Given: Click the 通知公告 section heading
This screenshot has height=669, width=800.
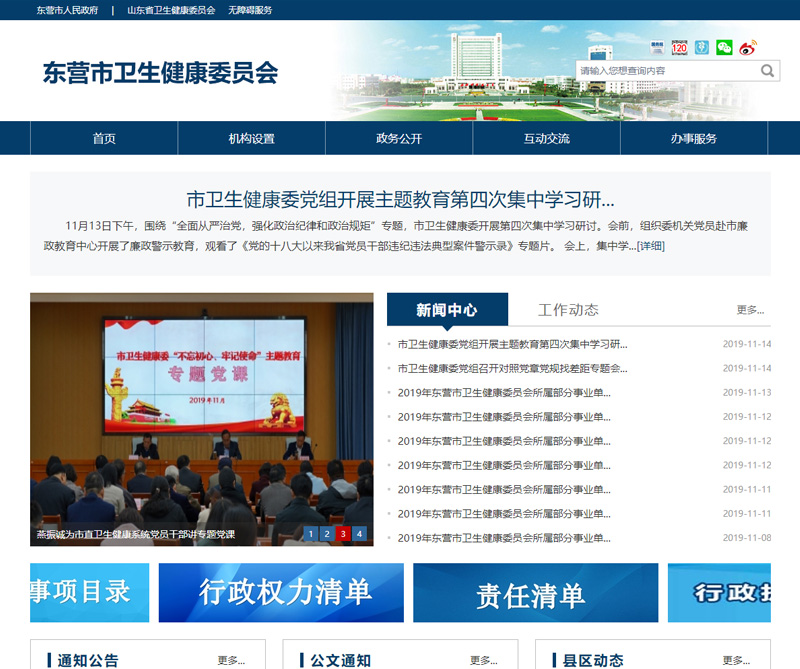Looking at the screenshot, I should coord(88,660).
